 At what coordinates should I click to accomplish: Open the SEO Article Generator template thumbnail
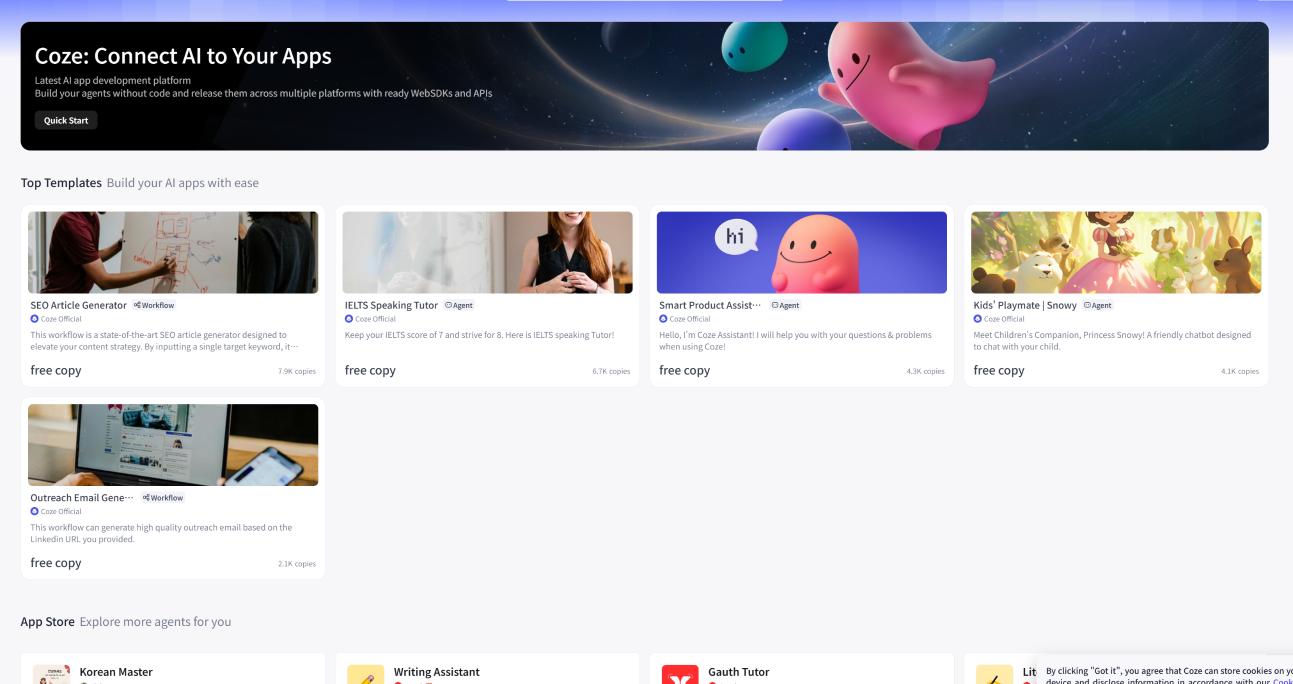173,252
